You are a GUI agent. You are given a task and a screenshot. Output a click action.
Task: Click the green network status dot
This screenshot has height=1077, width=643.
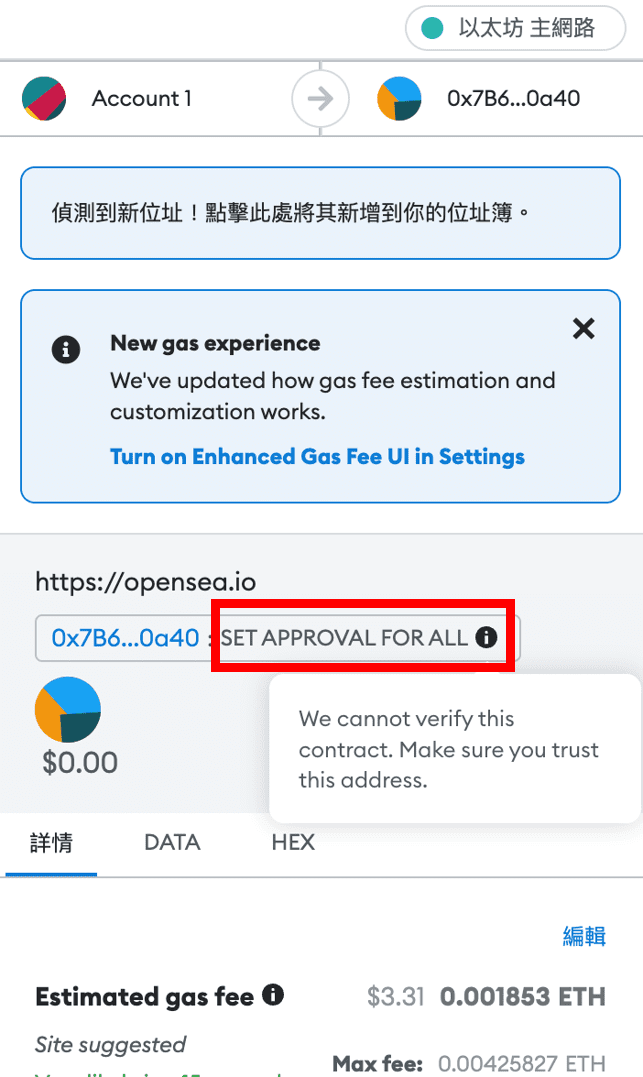pyautogui.click(x=432, y=28)
